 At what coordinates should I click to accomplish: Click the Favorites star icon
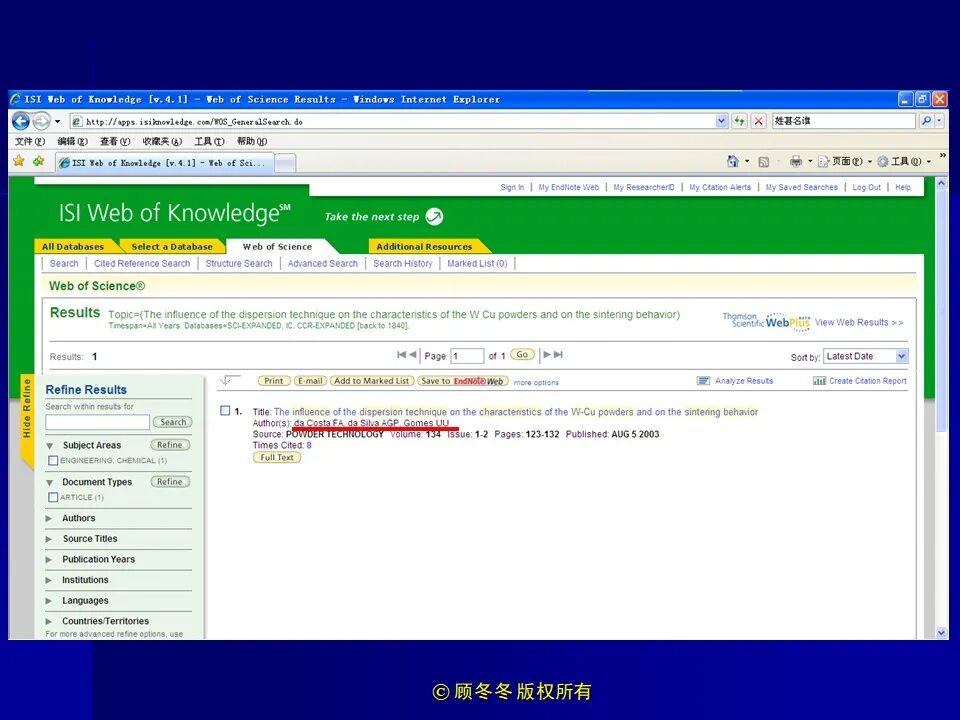click(19, 161)
